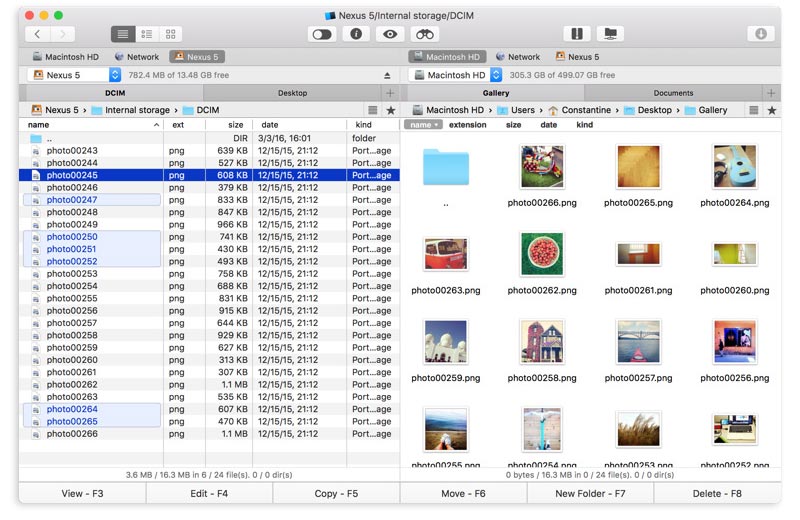
Task: Add a new tab in the left pane
Action: [x=390, y=93]
